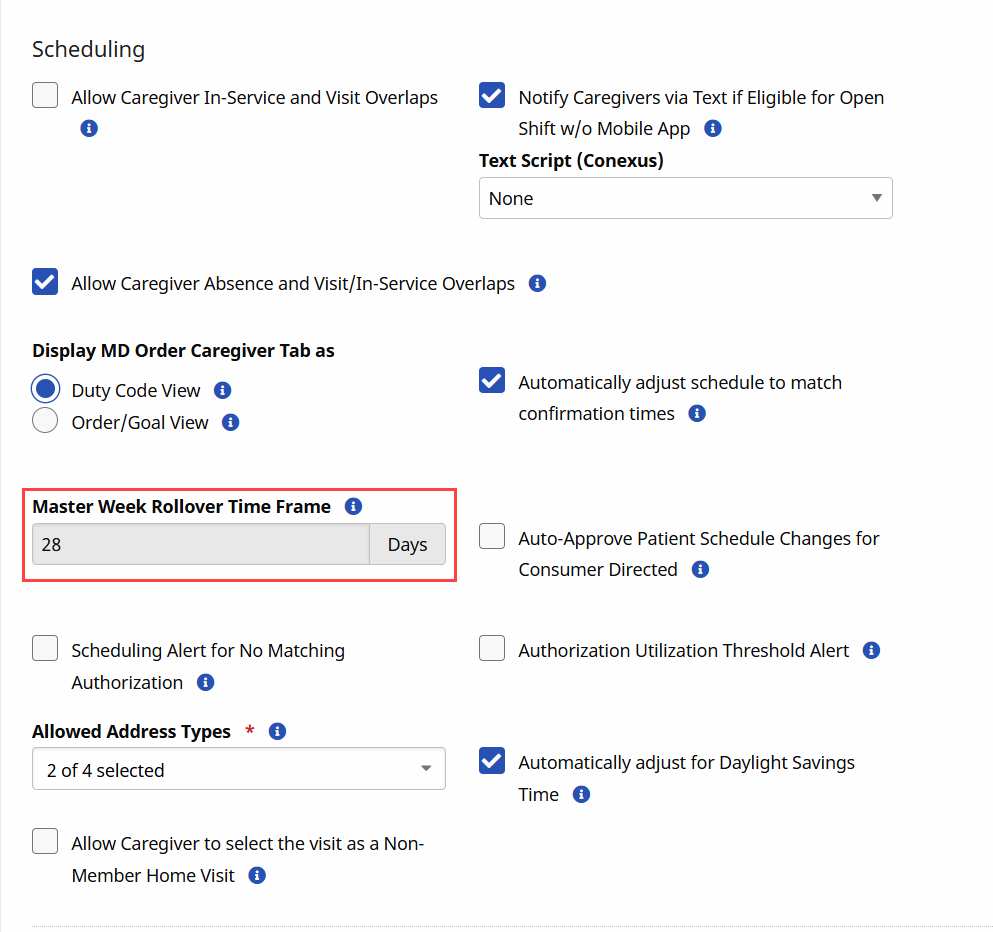Open info icon for Daylight Savings Time setting
The width and height of the screenshot is (993, 932).
coord(581,795)
